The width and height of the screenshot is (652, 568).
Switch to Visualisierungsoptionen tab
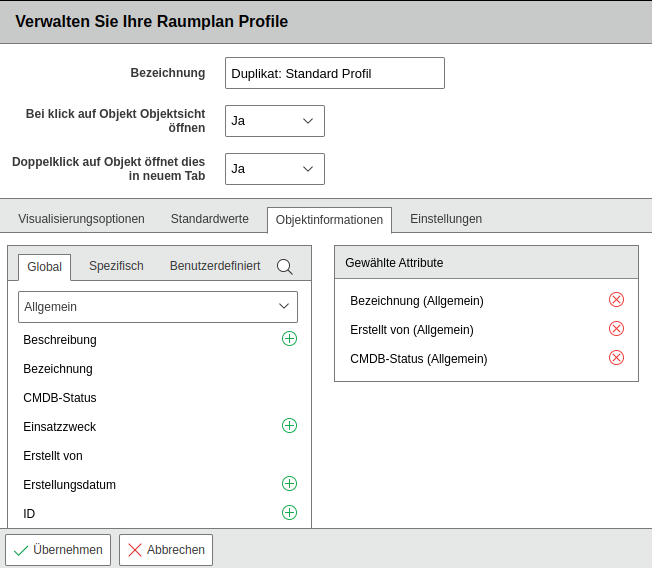pyautogui.click(x=82, y=219)
